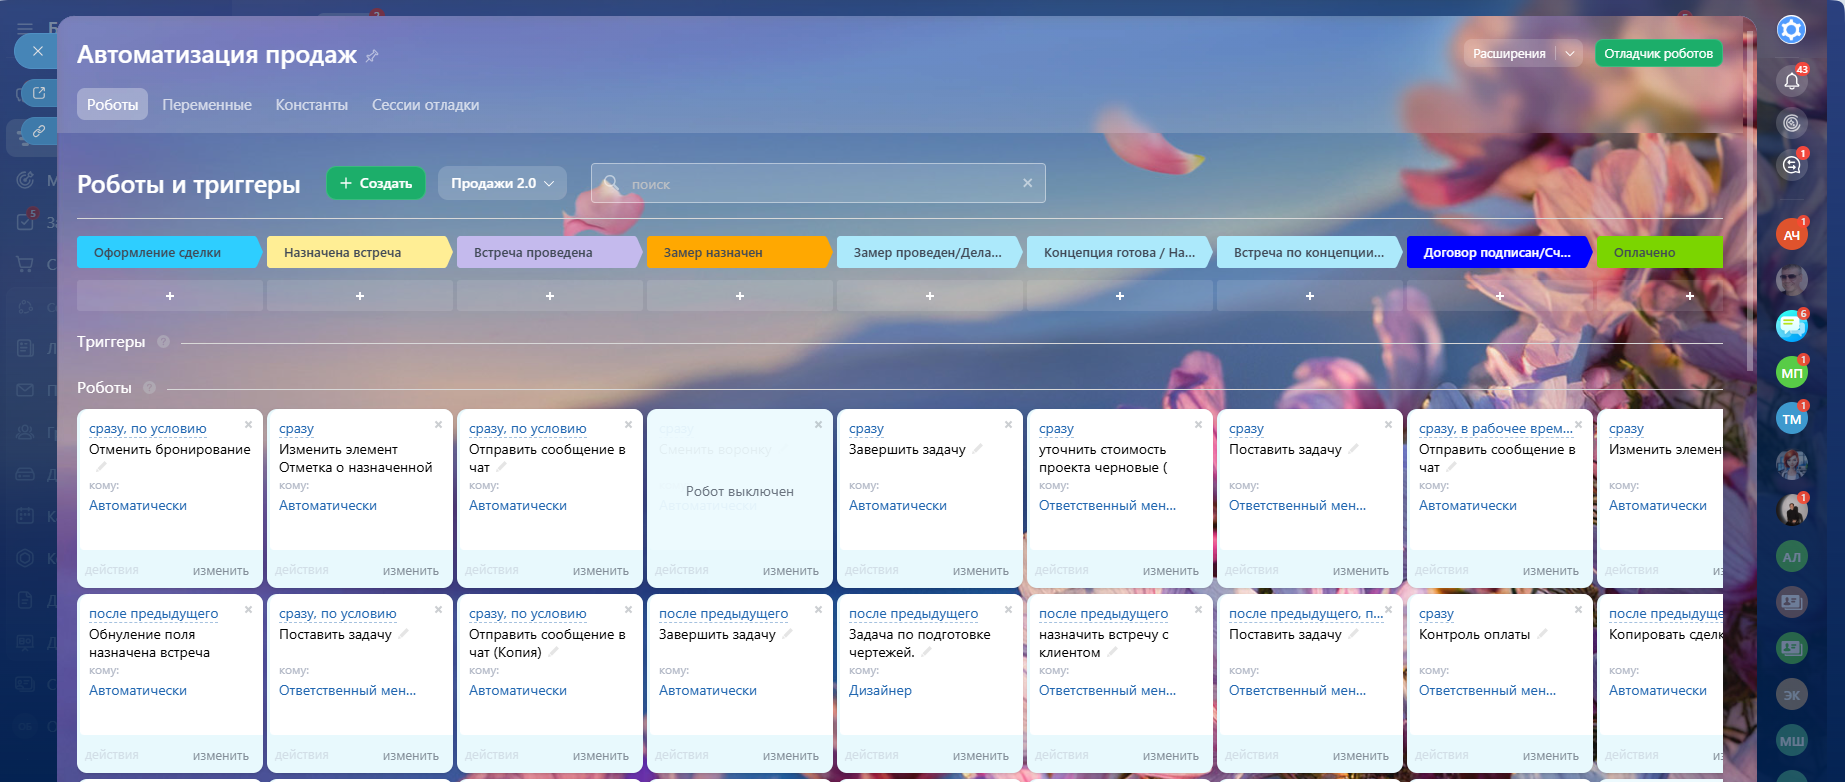Launch the Отладчик роботов button
The image size is (1845, 782).
point(1658,54)
